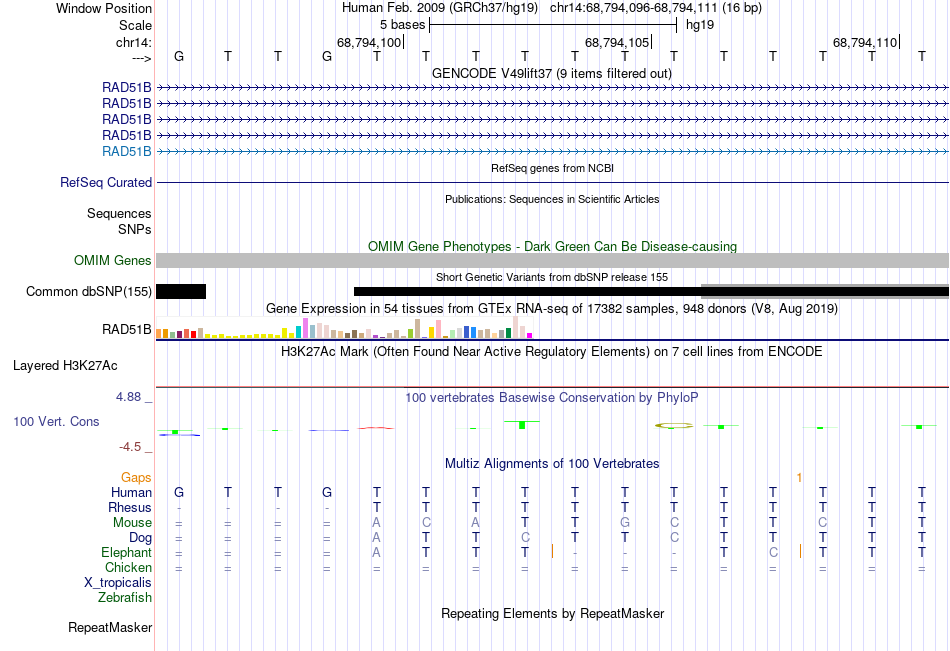The image size is (950, 651).
Task: Open the Gene Expression in 54 tissues GTEx title
Action: [x=552, y=309]
